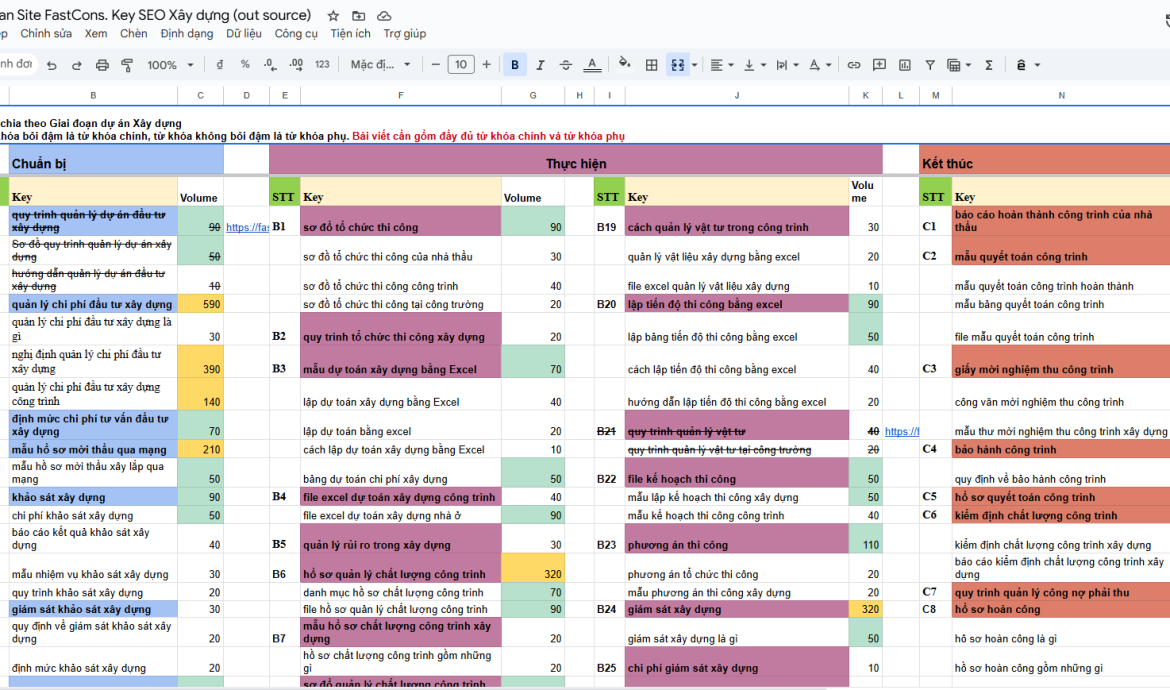Open the Định dạng menu
Image resolution: width=1170 pixels, height=690 pixels.
pos(187,34)
